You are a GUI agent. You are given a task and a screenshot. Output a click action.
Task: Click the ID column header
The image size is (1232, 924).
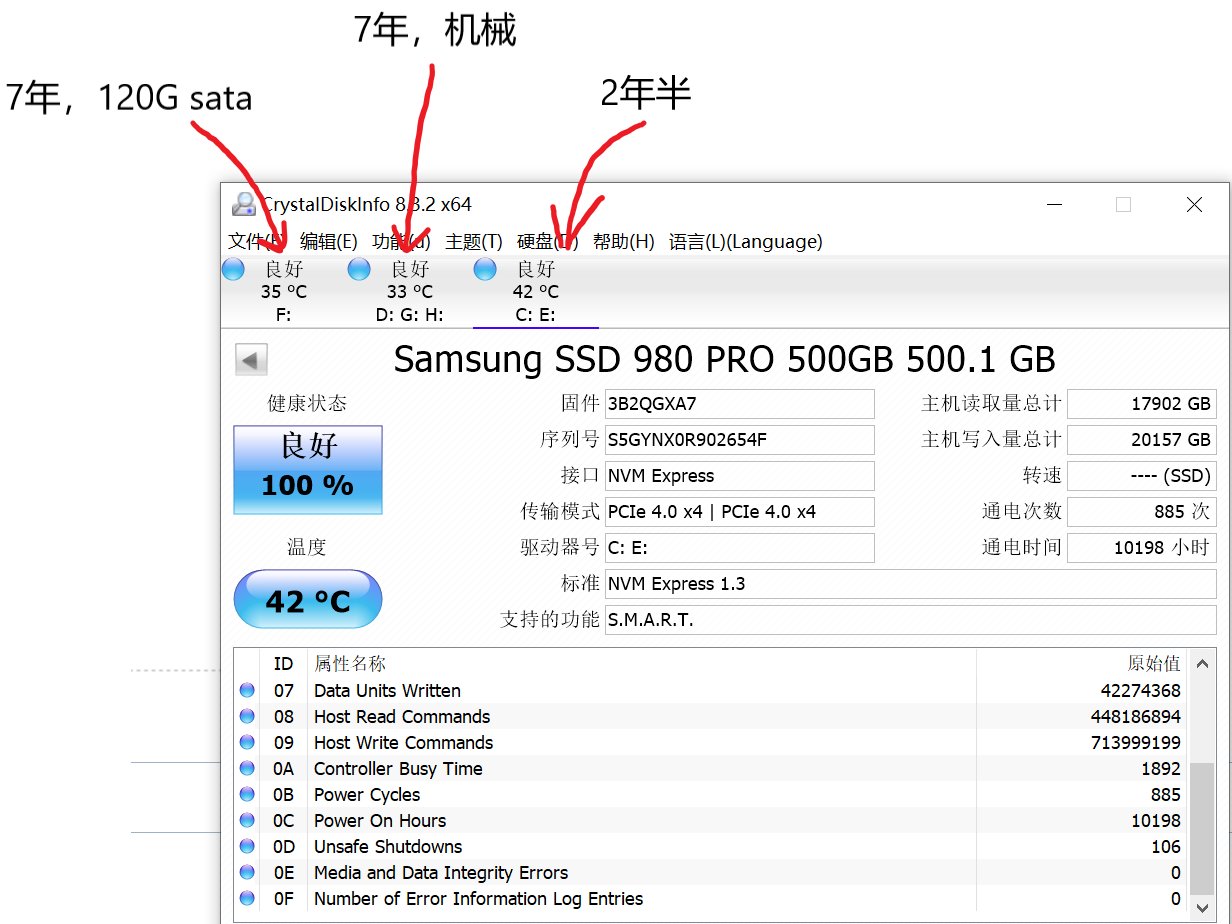[x=284, y=664]
